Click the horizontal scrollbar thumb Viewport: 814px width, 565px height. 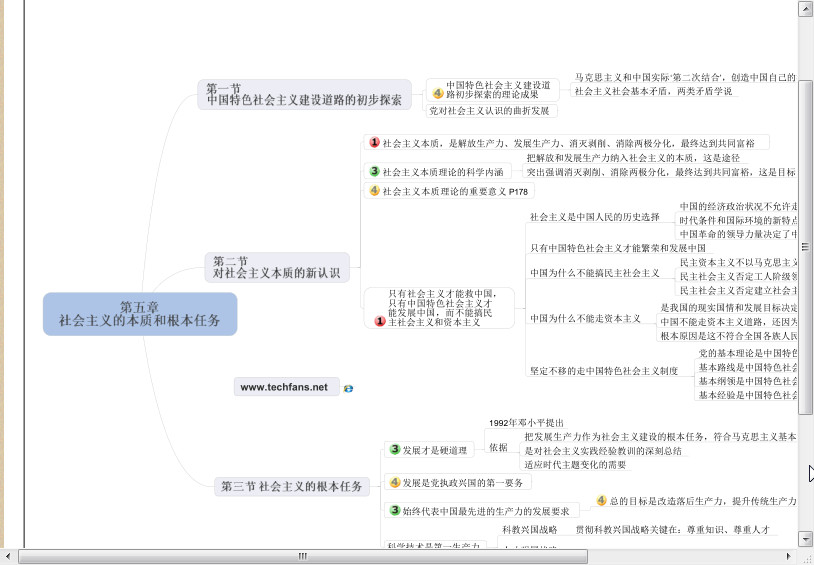pyautogui.click(x=303, y=556)
